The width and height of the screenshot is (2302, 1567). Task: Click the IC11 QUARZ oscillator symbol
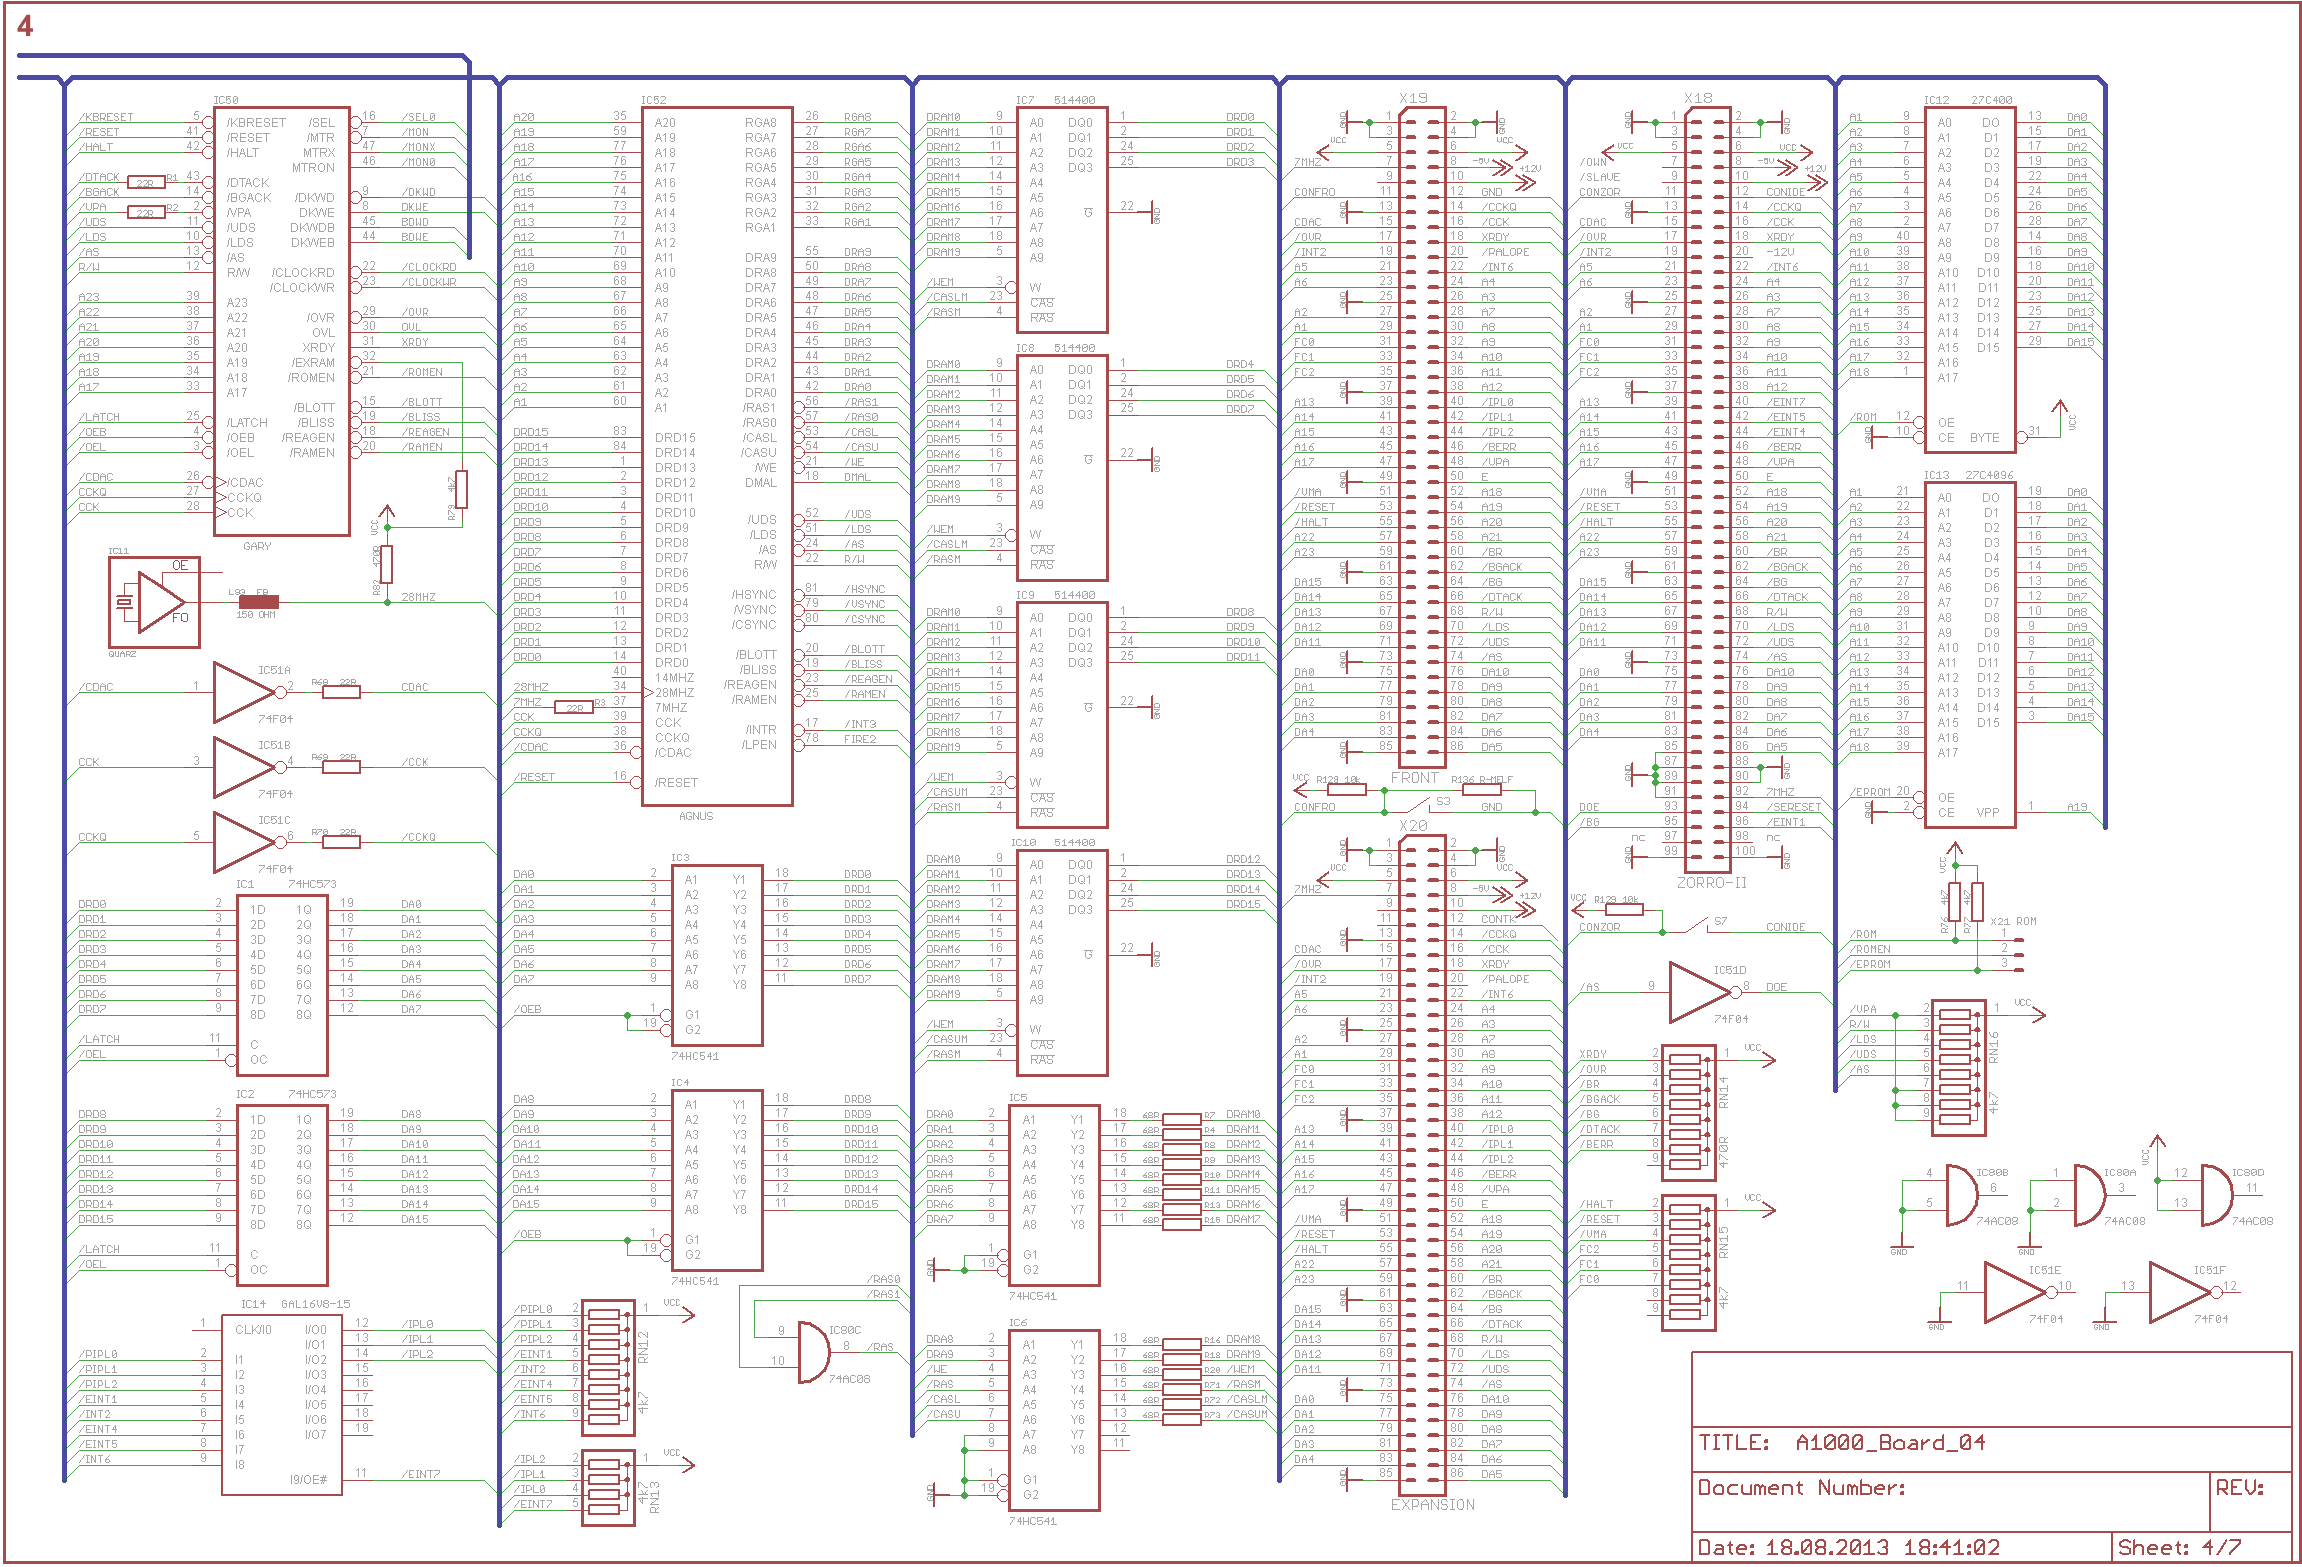(x=154, y=602)
